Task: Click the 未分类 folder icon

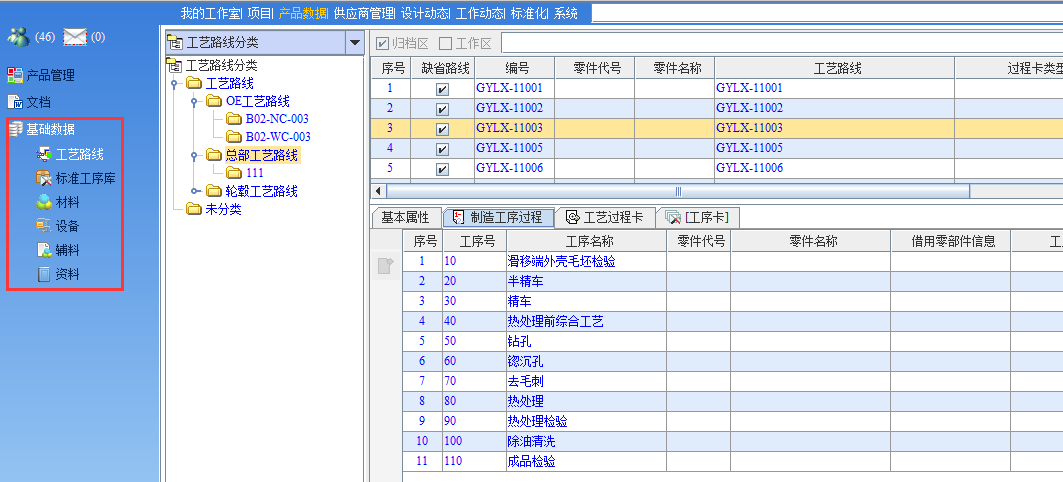Action: pyautogui.click(x=195, y=209)
